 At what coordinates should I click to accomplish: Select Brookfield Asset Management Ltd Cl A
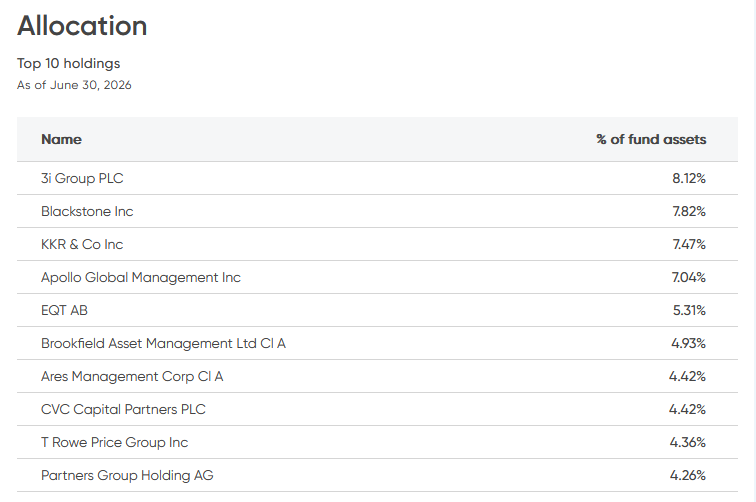coord(163,343)
